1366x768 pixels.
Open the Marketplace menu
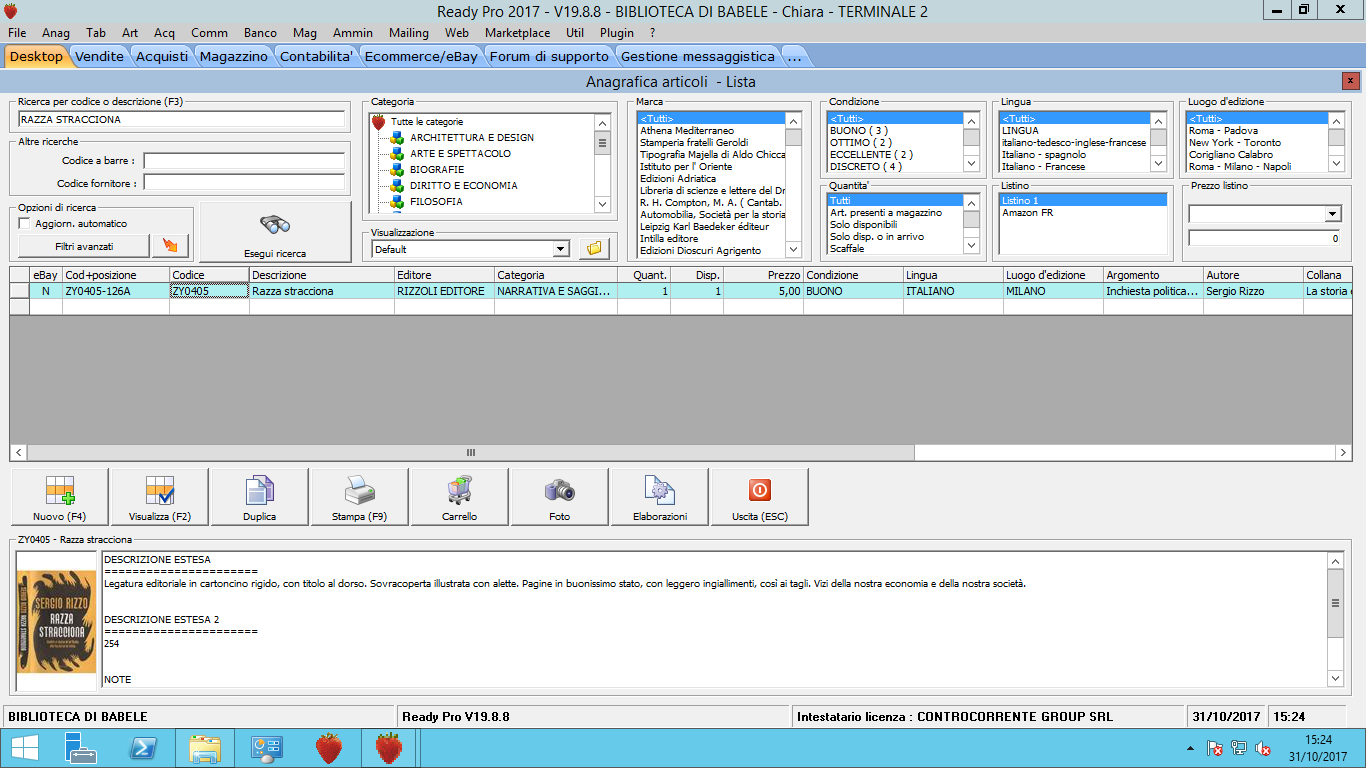(x=517, y=33)
